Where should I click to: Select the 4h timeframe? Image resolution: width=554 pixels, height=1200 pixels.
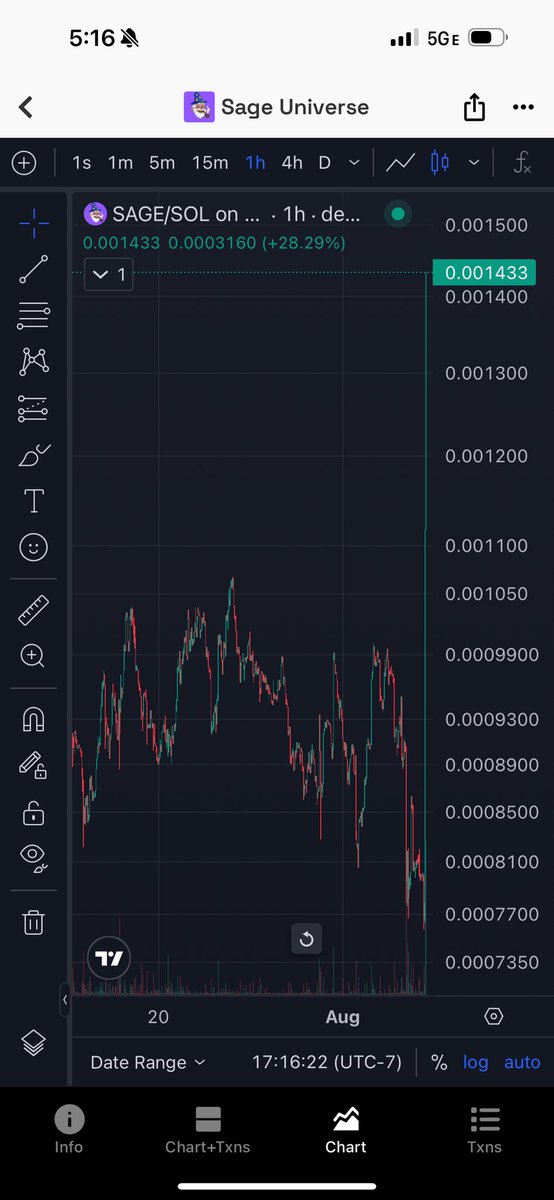(x=292, y=162)
